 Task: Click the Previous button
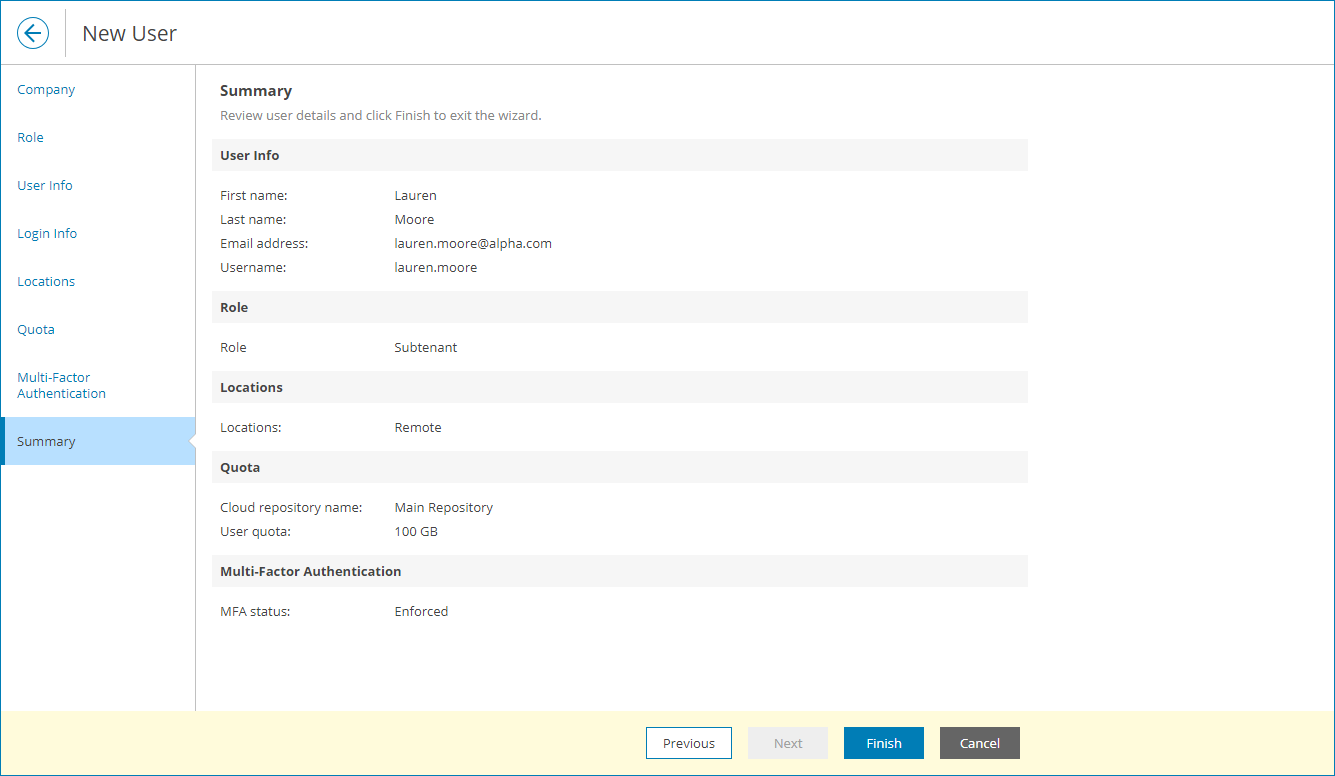coord(689,743)
